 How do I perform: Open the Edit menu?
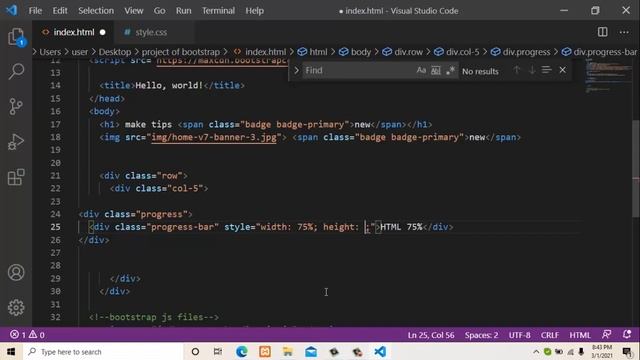tap(60, 11)
